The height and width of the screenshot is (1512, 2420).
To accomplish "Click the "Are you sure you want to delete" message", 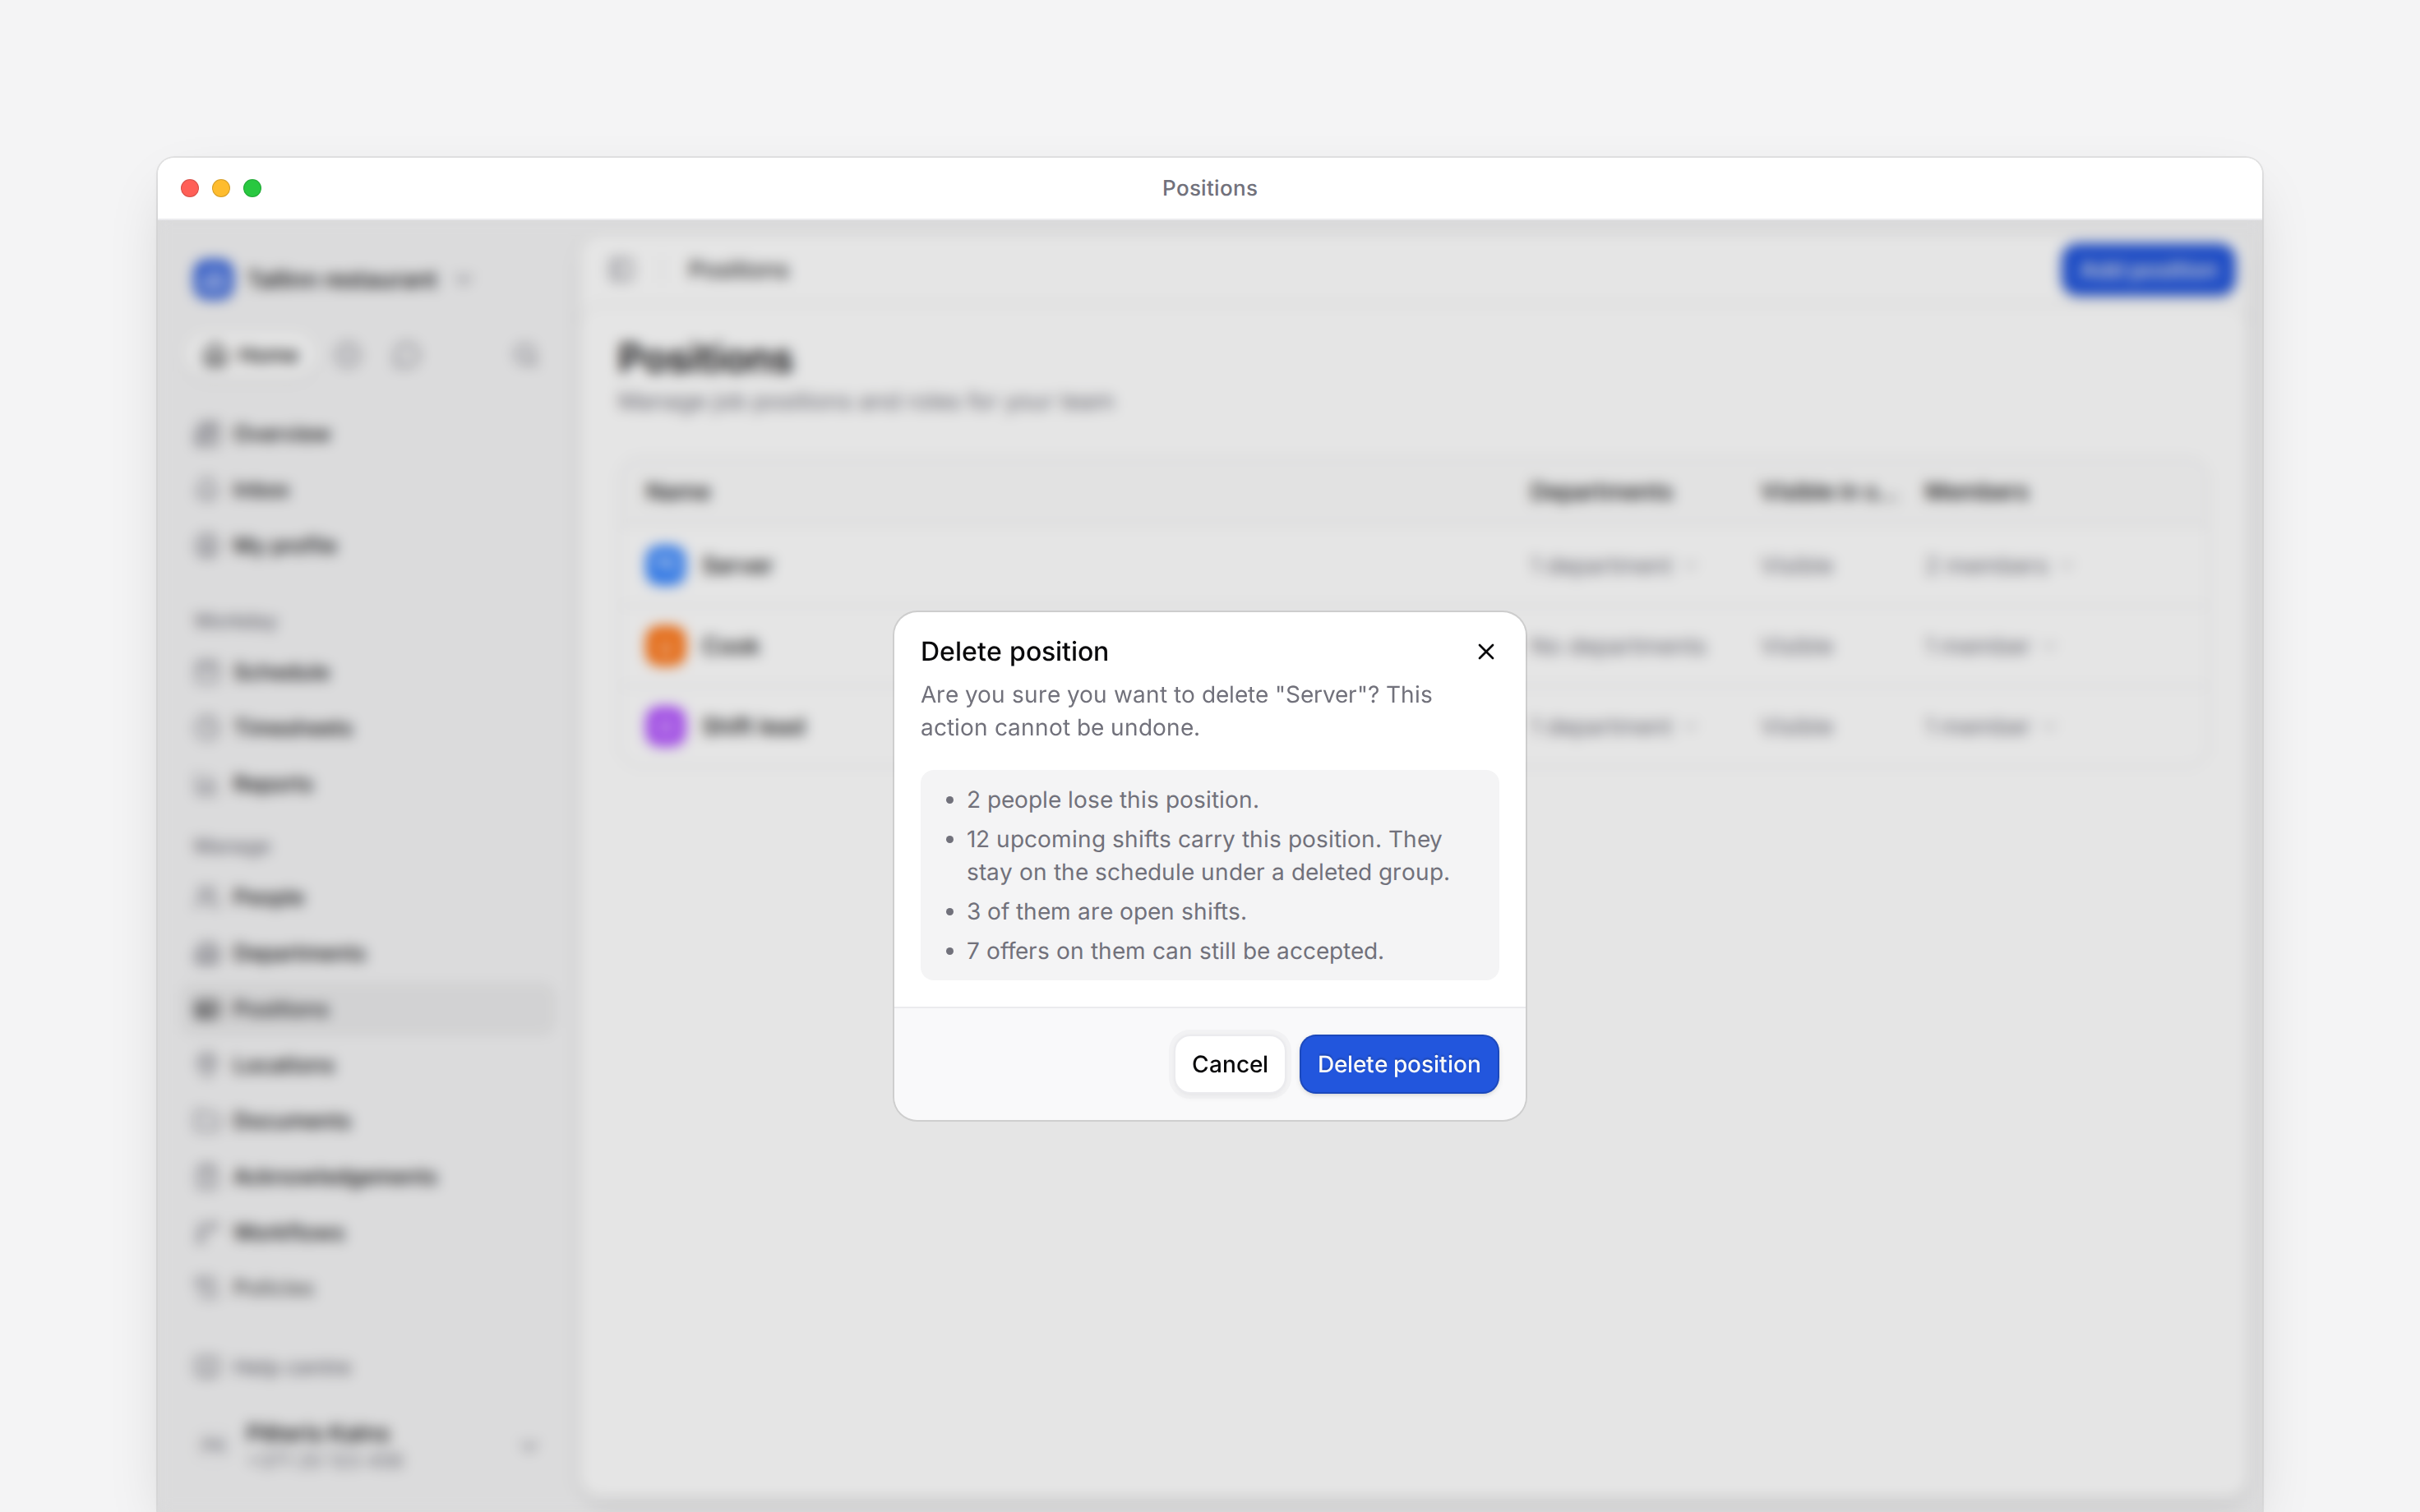I will (1176, 711).
